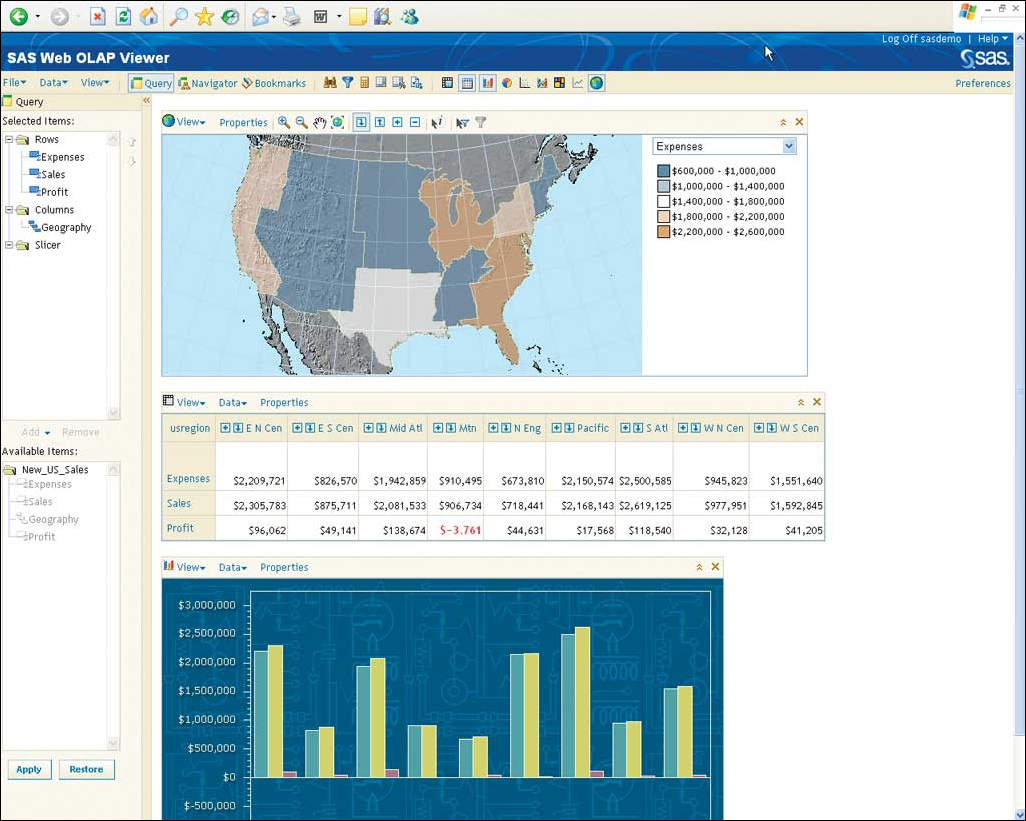Viewport: 1026px width, 821px height.
Task: Select the map Identify info pointer tool
Action: 437,122
